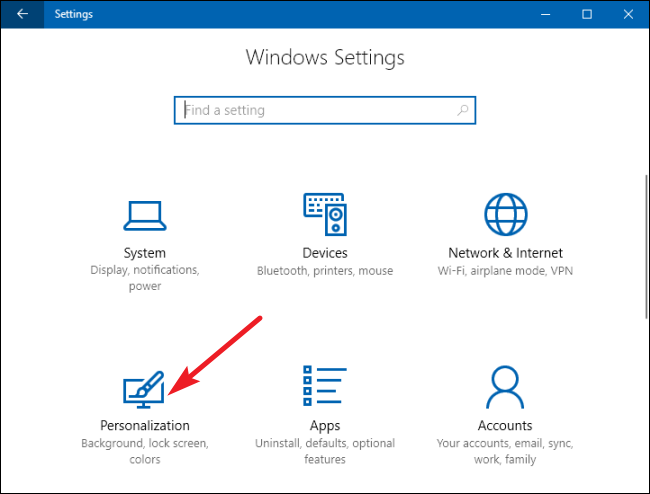Go back with the back arrow
The height and width of the screenshot is (494, 650).
pyautogui.click(x=22, y=14)
